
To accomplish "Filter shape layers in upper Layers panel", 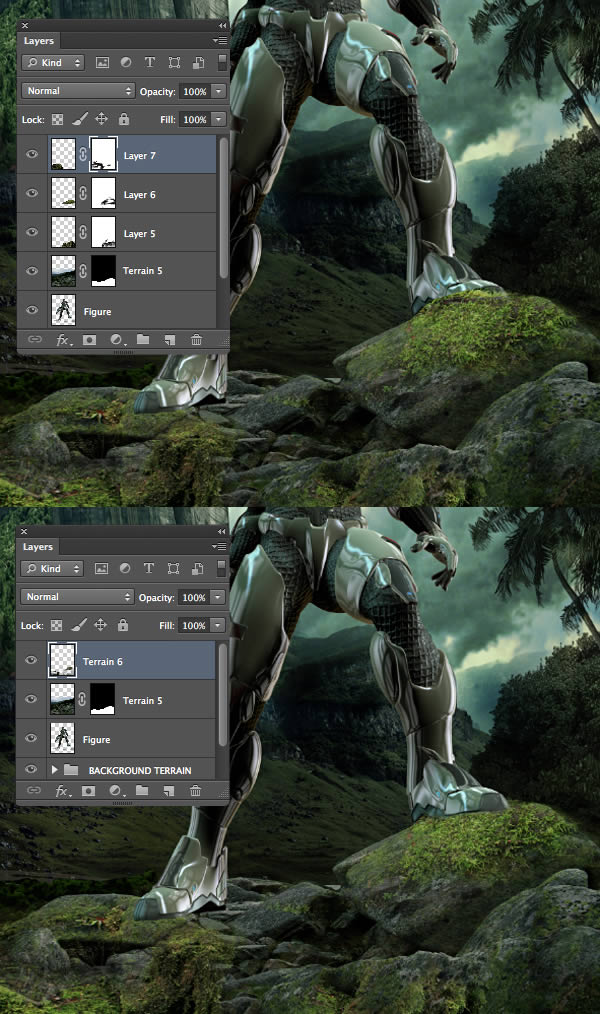I will 174,63.
